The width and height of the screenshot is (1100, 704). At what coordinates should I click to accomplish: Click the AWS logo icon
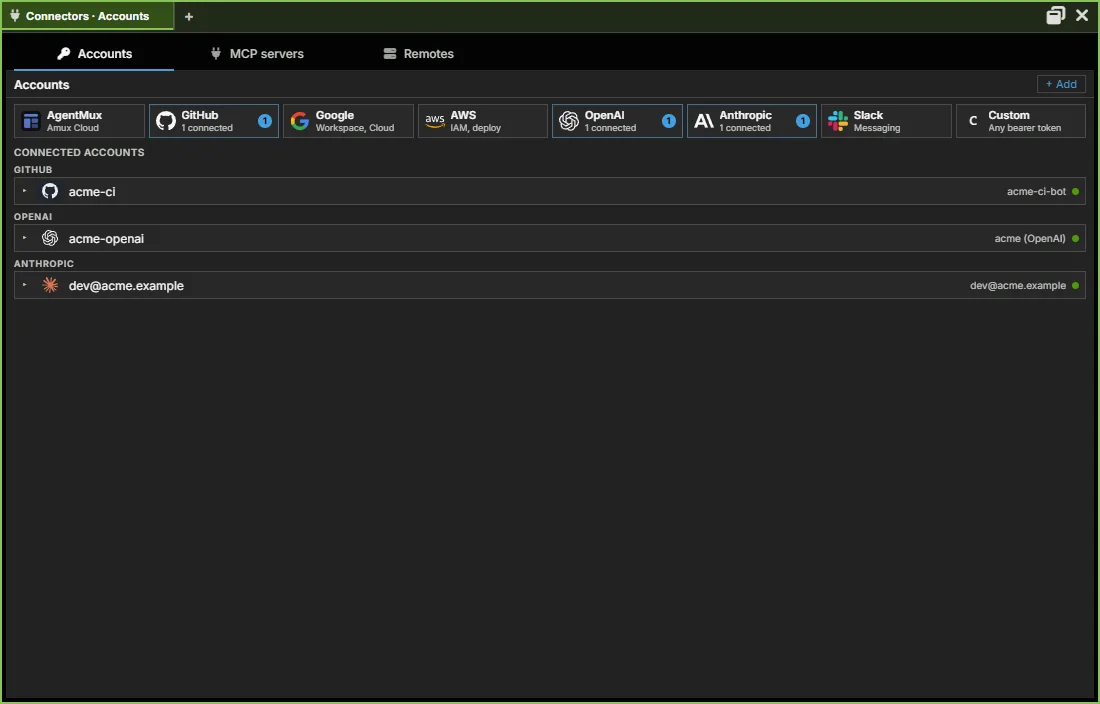[x=435, y=121]
